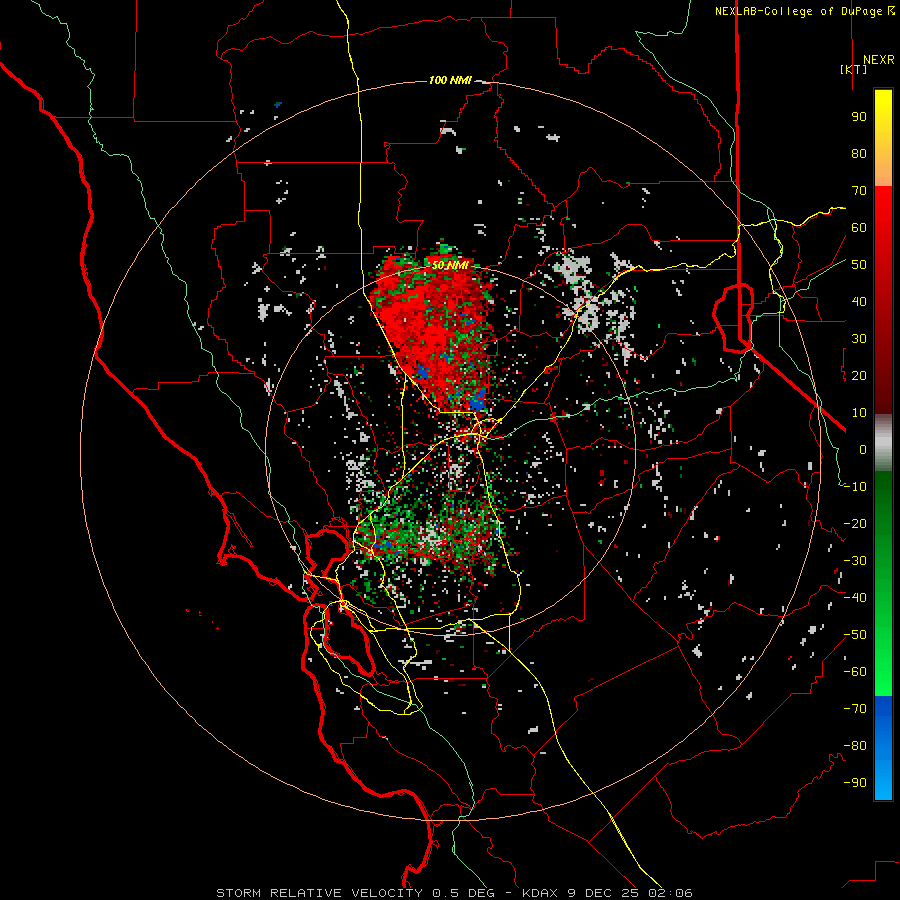900x900 pixels.
Task: Click the positive 10 scale label
Action: tap(859, 413)
